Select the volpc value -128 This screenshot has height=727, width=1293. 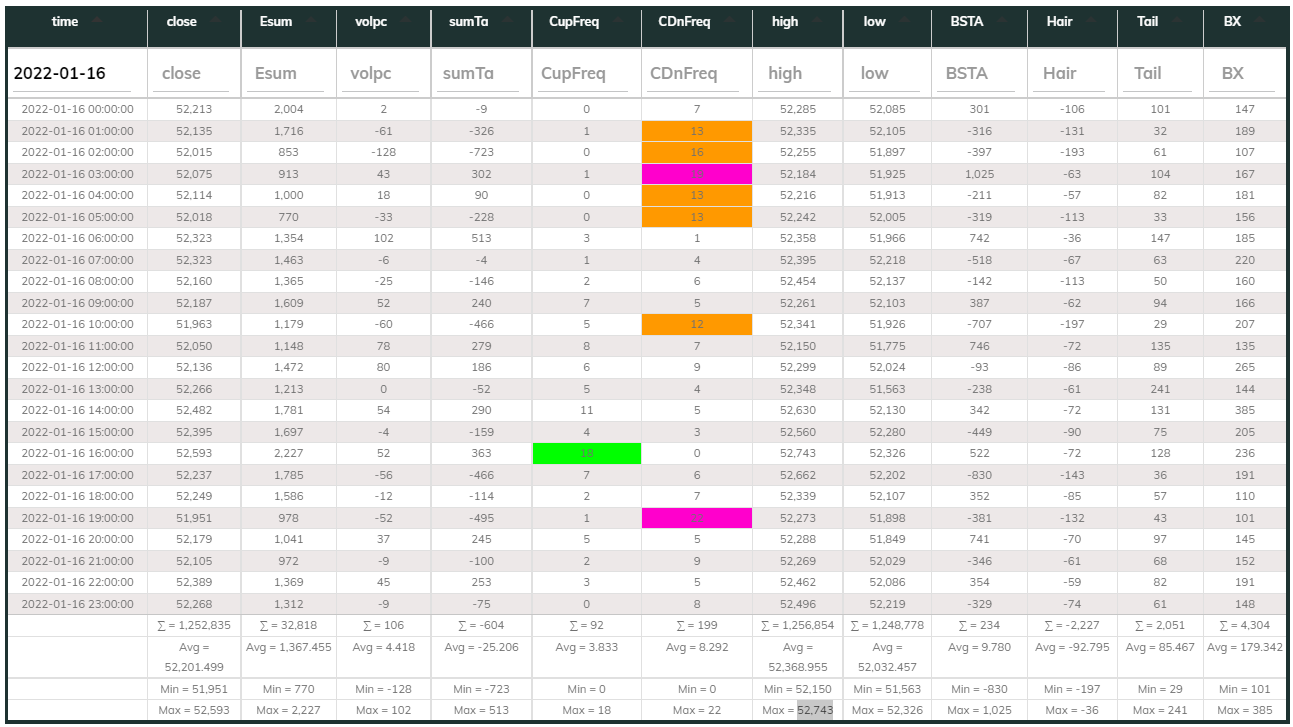[384, 152]
